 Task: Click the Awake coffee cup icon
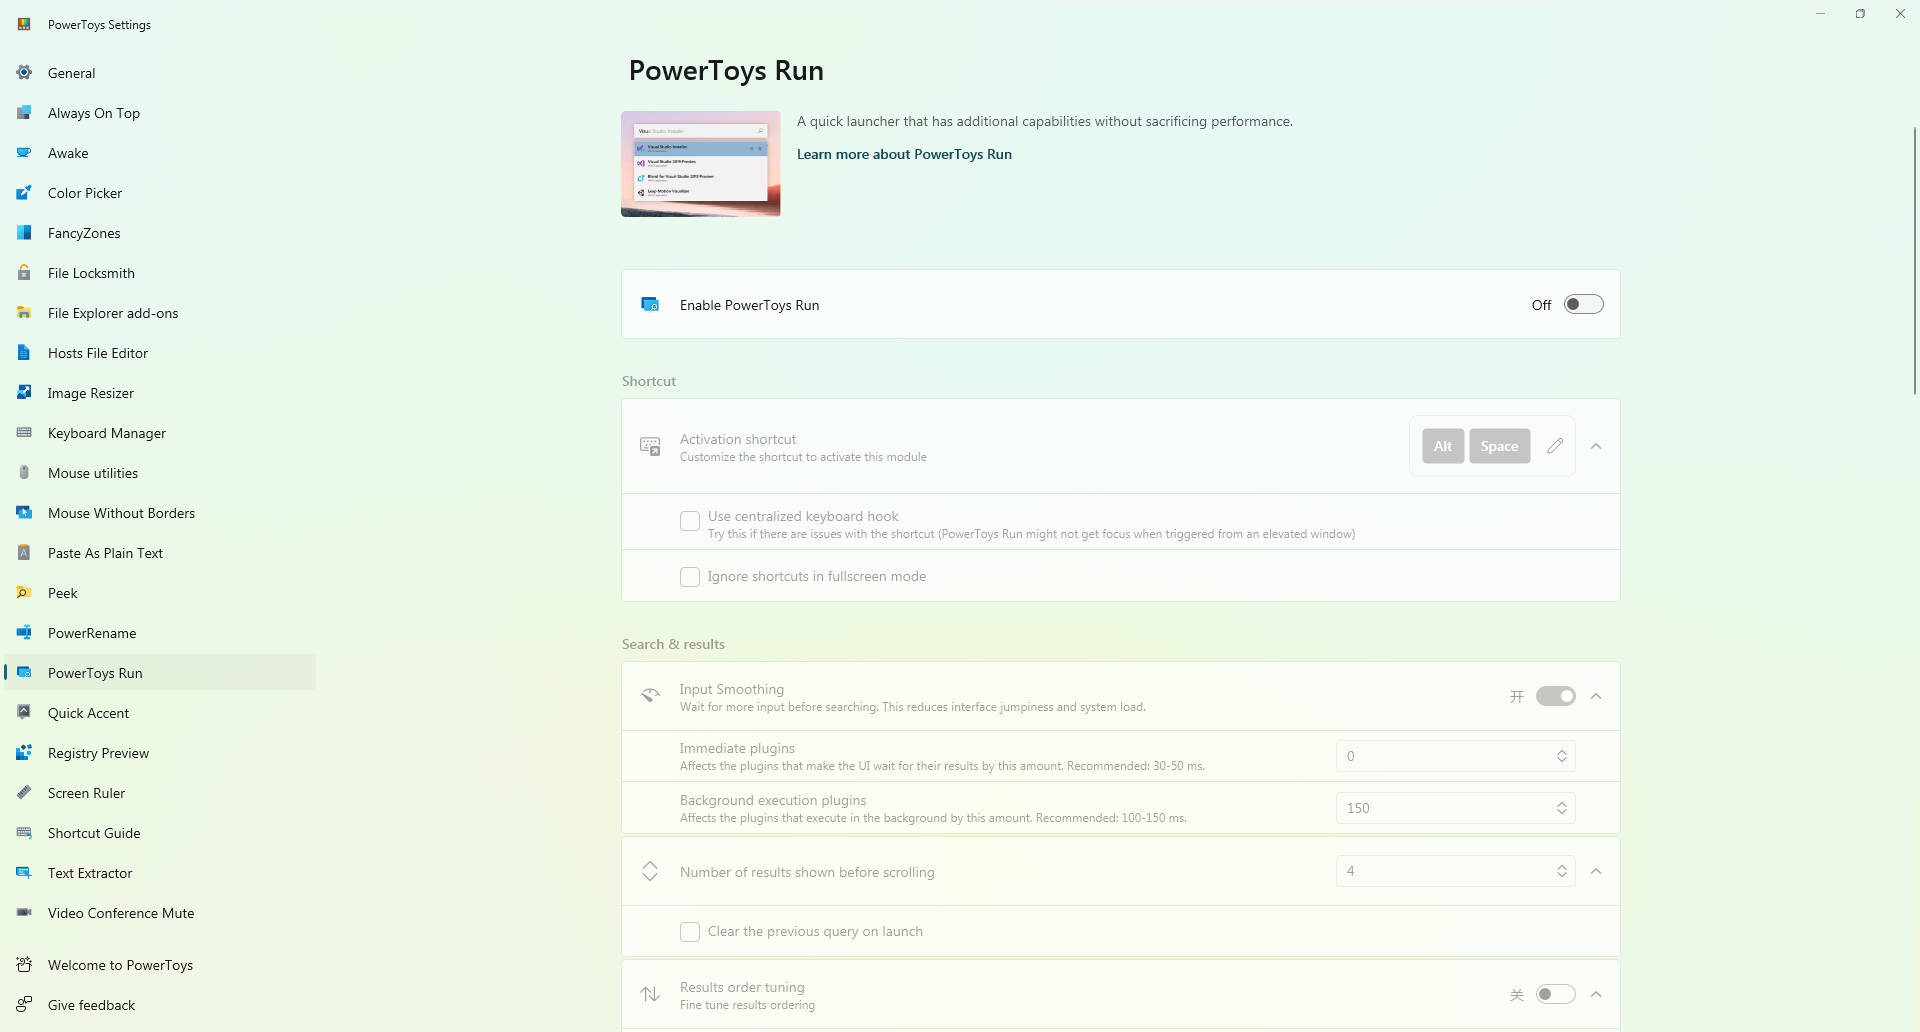[24, 153]
